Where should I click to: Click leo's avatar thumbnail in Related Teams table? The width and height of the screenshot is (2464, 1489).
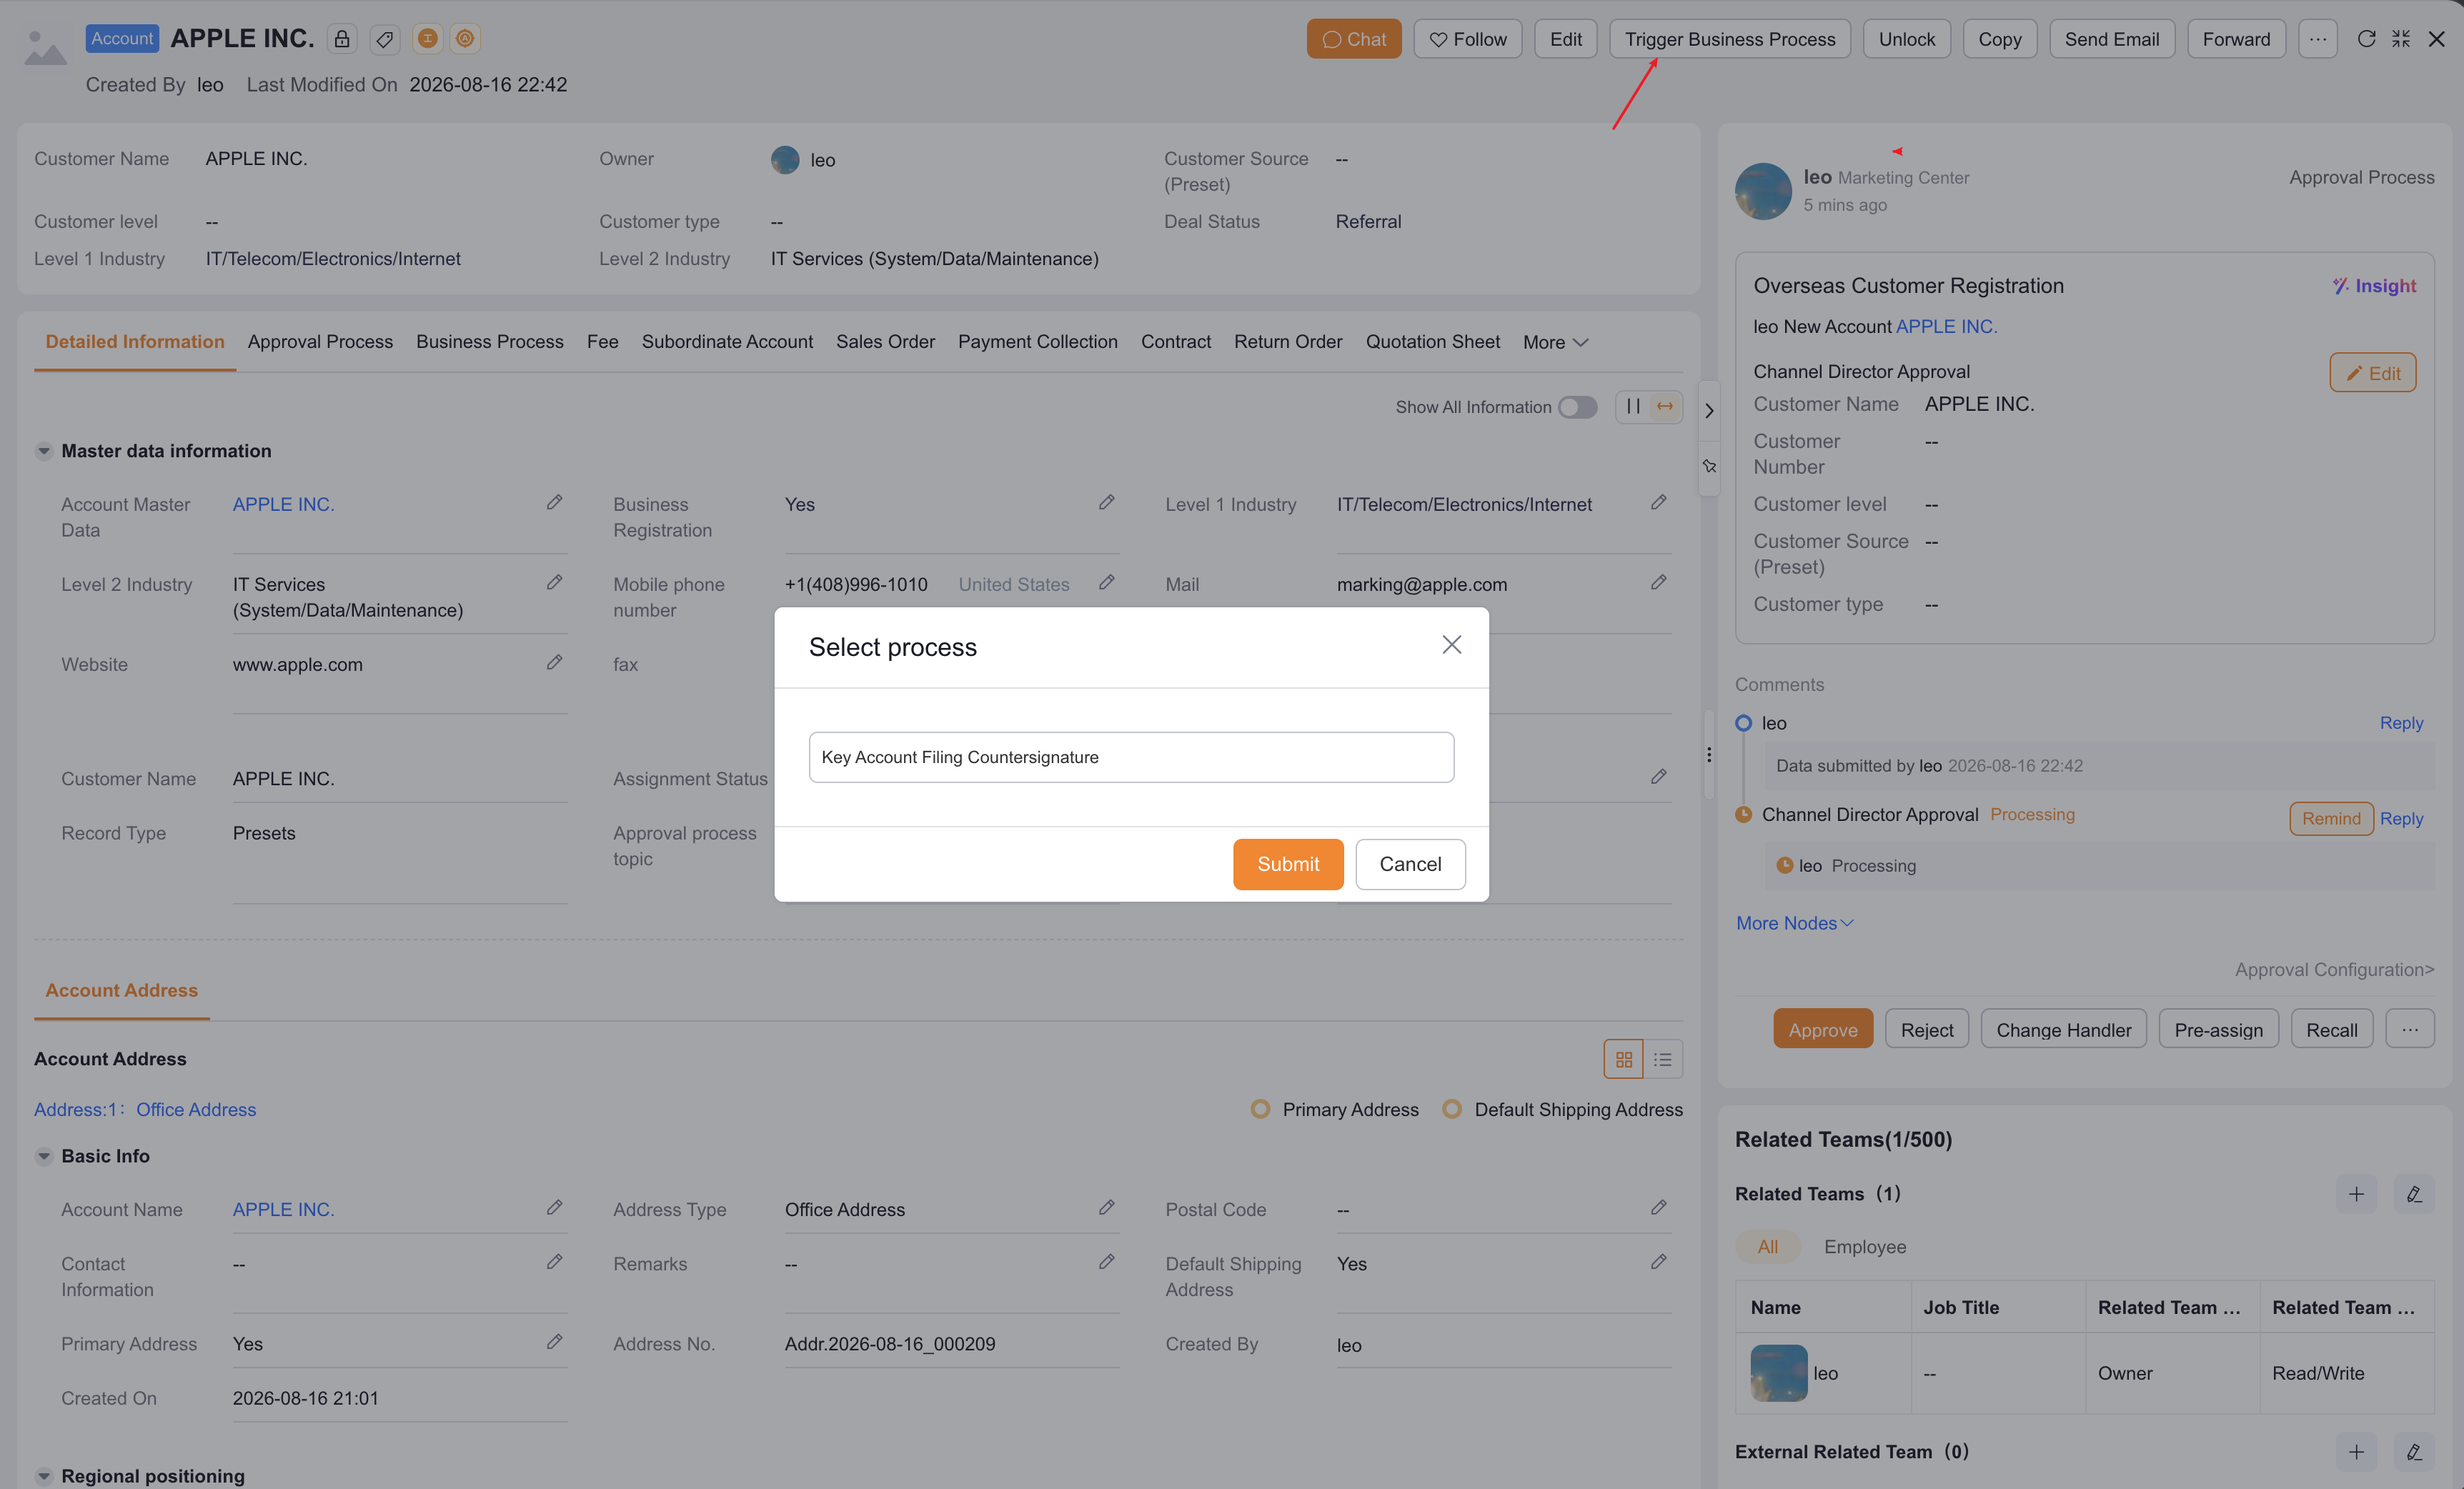(1779, 1373)
